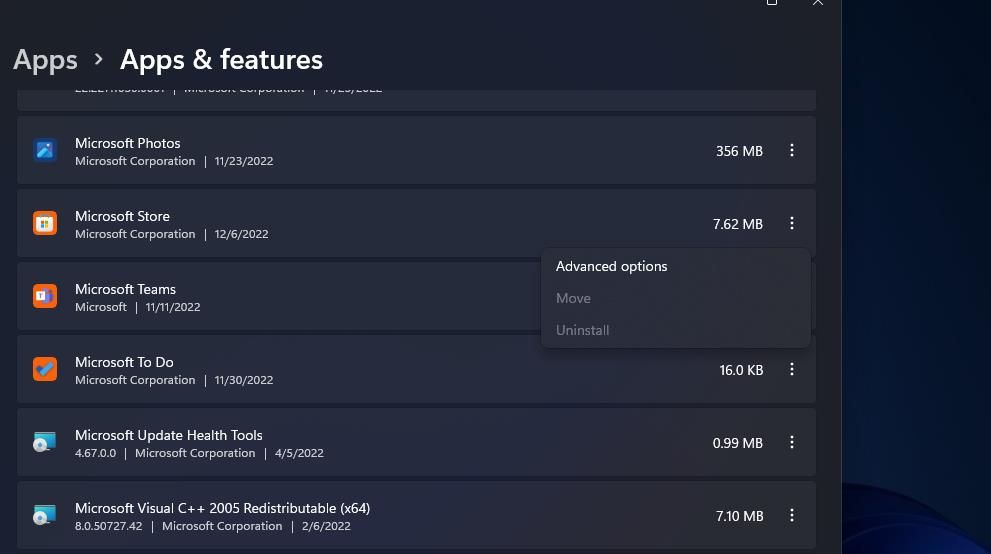The height and width of the screenshot is (554, 991).
Task: Go back to Apps via the breadcrumb
Action: 45,60
